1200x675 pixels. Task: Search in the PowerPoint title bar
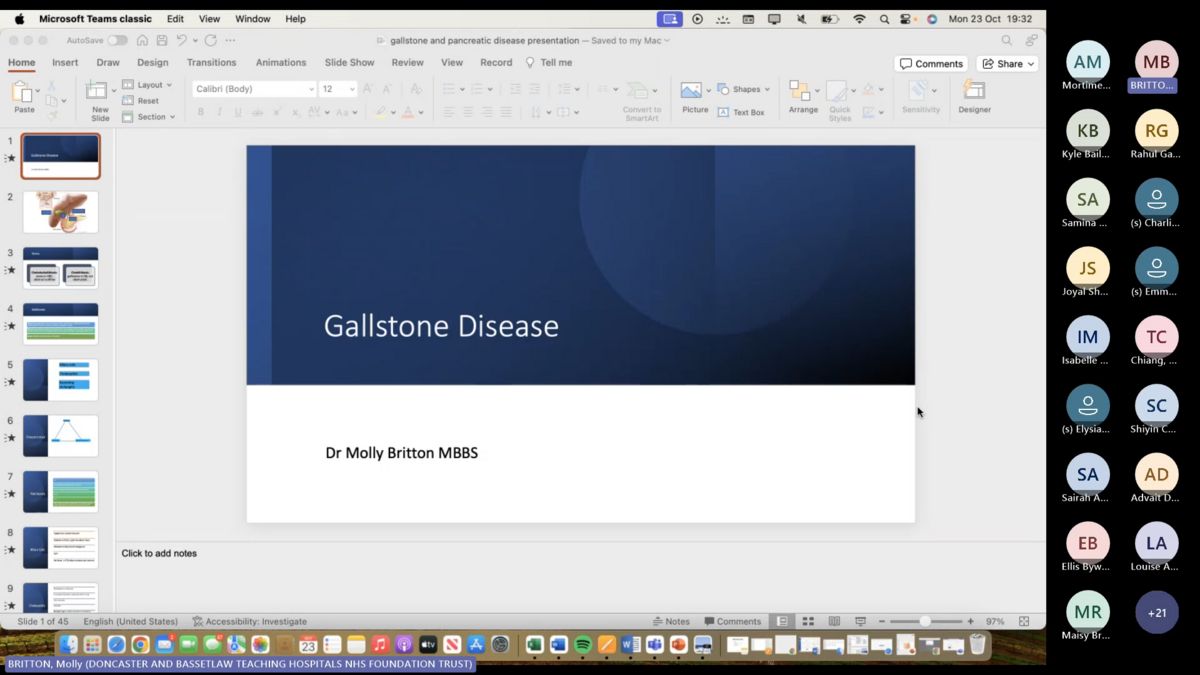point(1007,40)
